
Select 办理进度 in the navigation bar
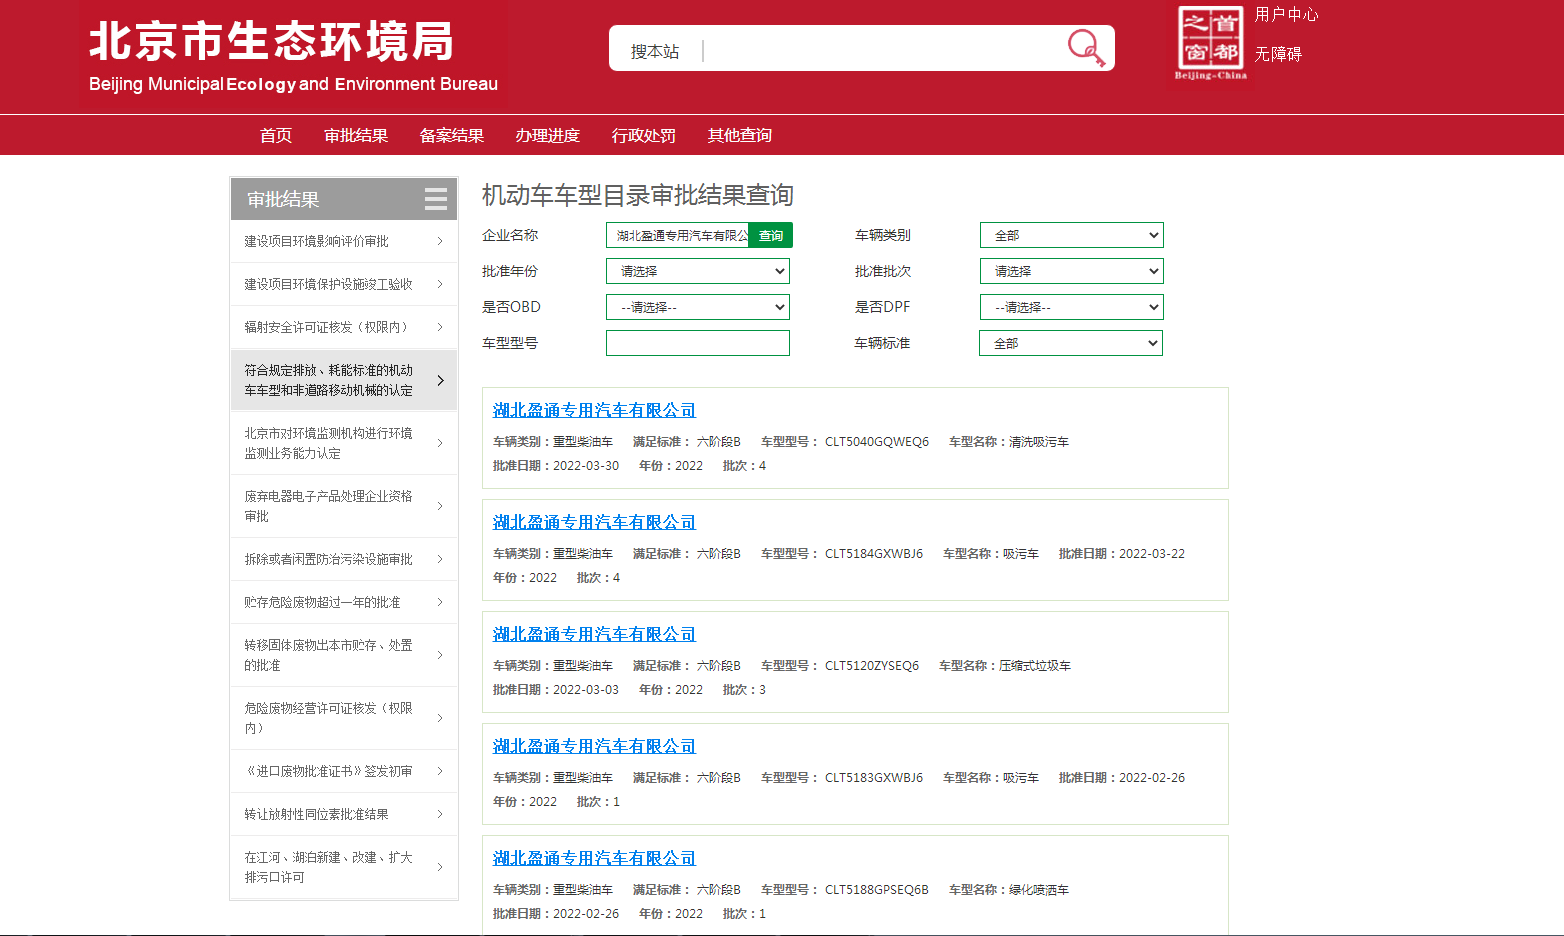tap(547, 135)
